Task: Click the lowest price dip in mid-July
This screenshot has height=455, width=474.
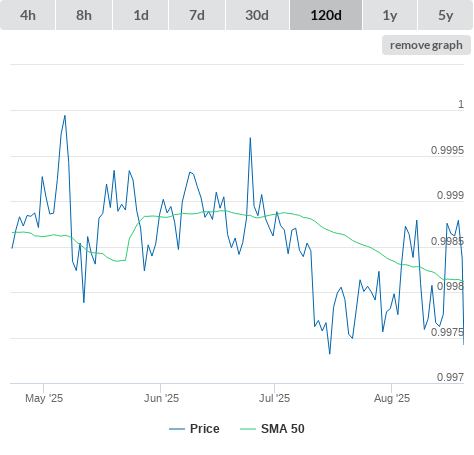Action: click(x=330, y=353)
